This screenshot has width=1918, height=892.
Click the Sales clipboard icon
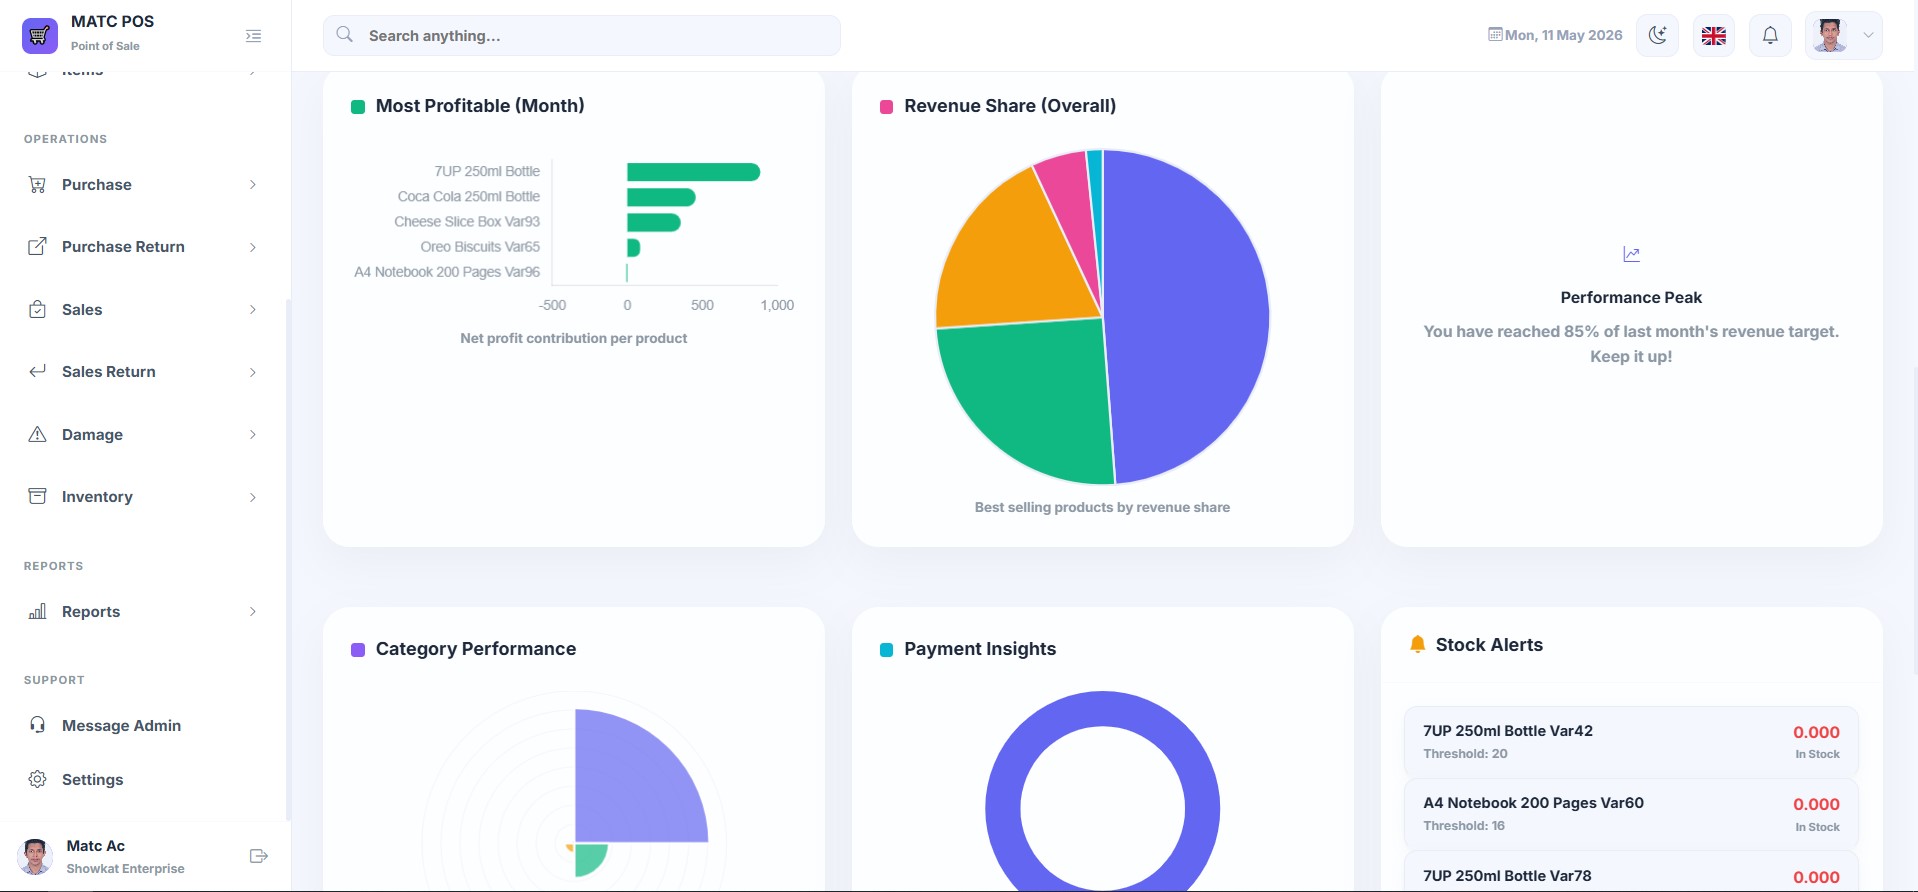click(x=37, y=310)
